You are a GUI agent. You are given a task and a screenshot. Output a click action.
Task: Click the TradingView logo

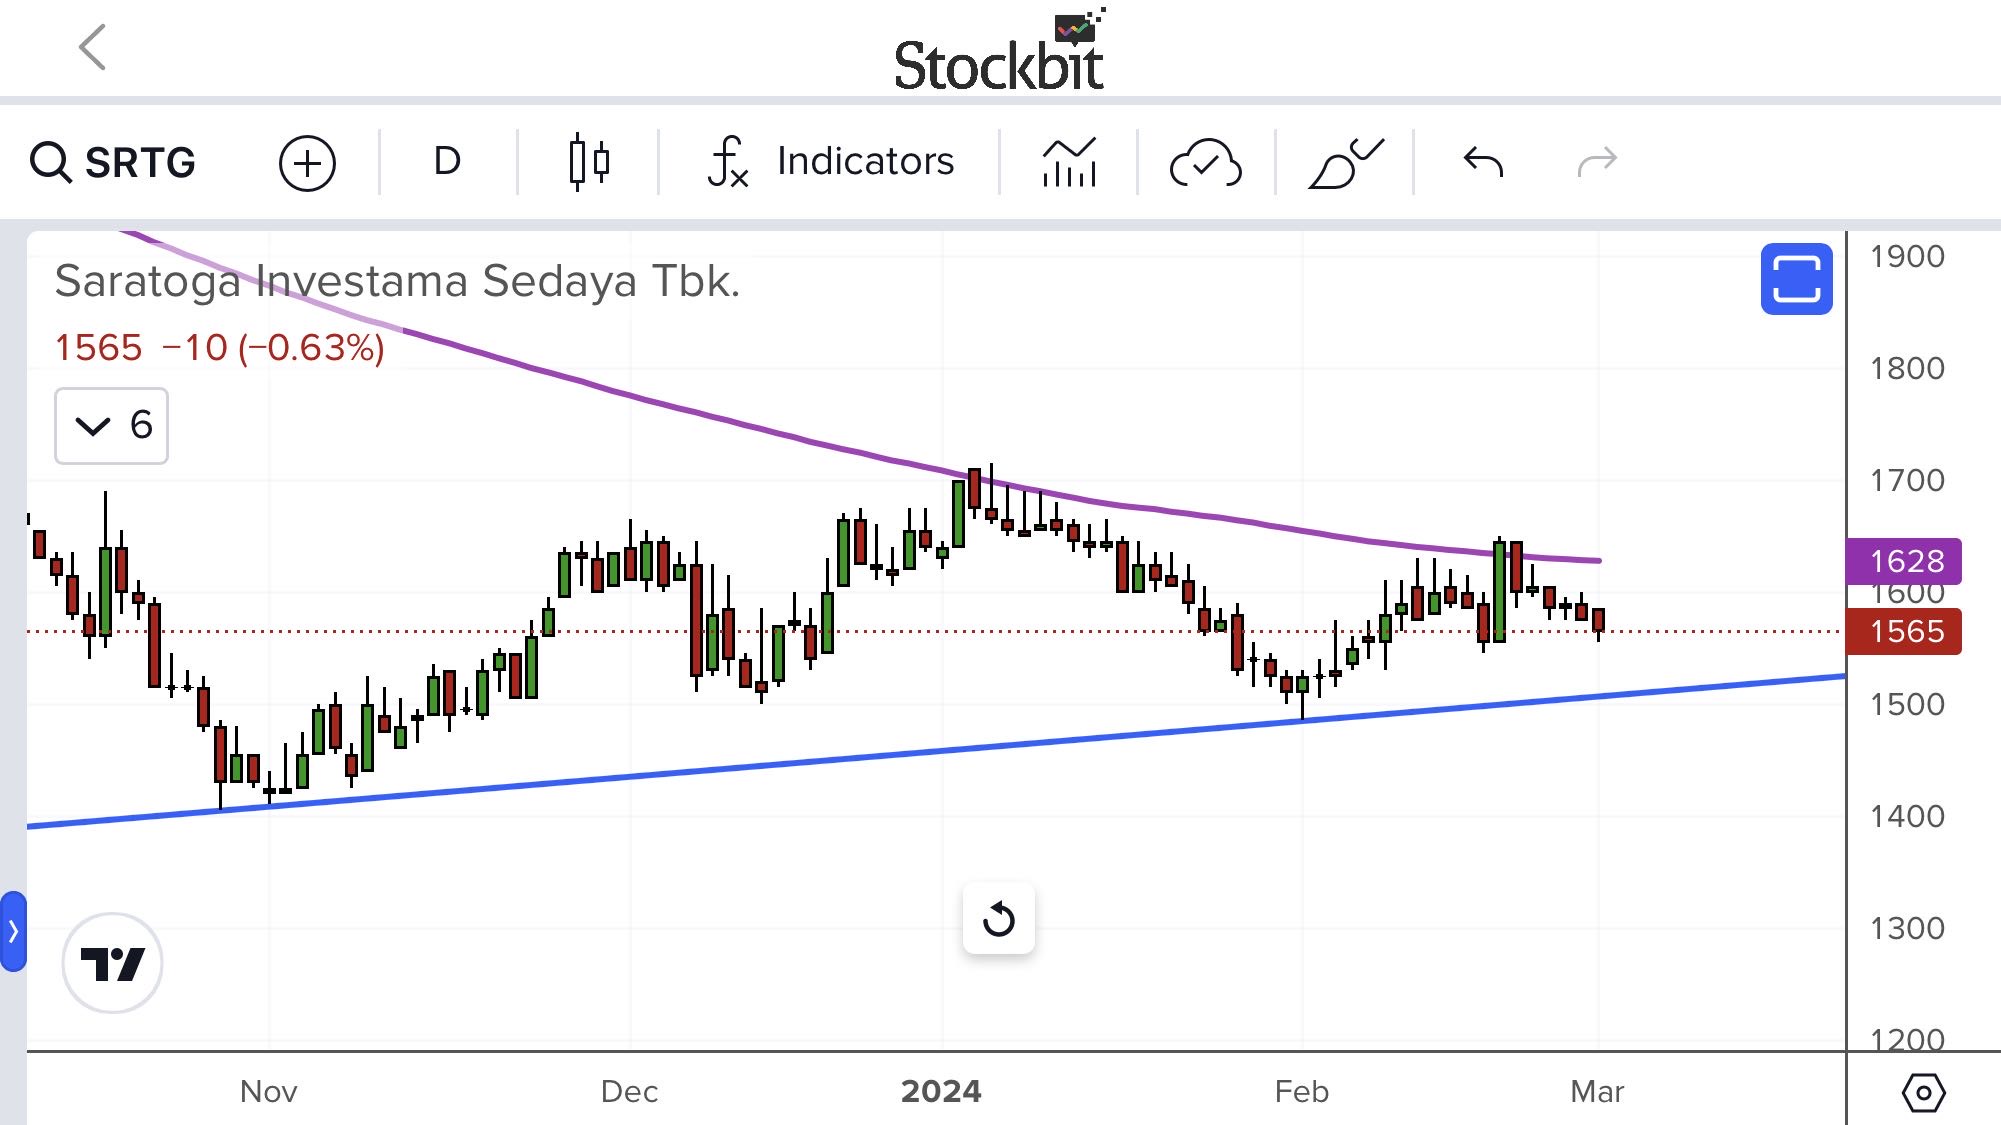tap(112, 963)
